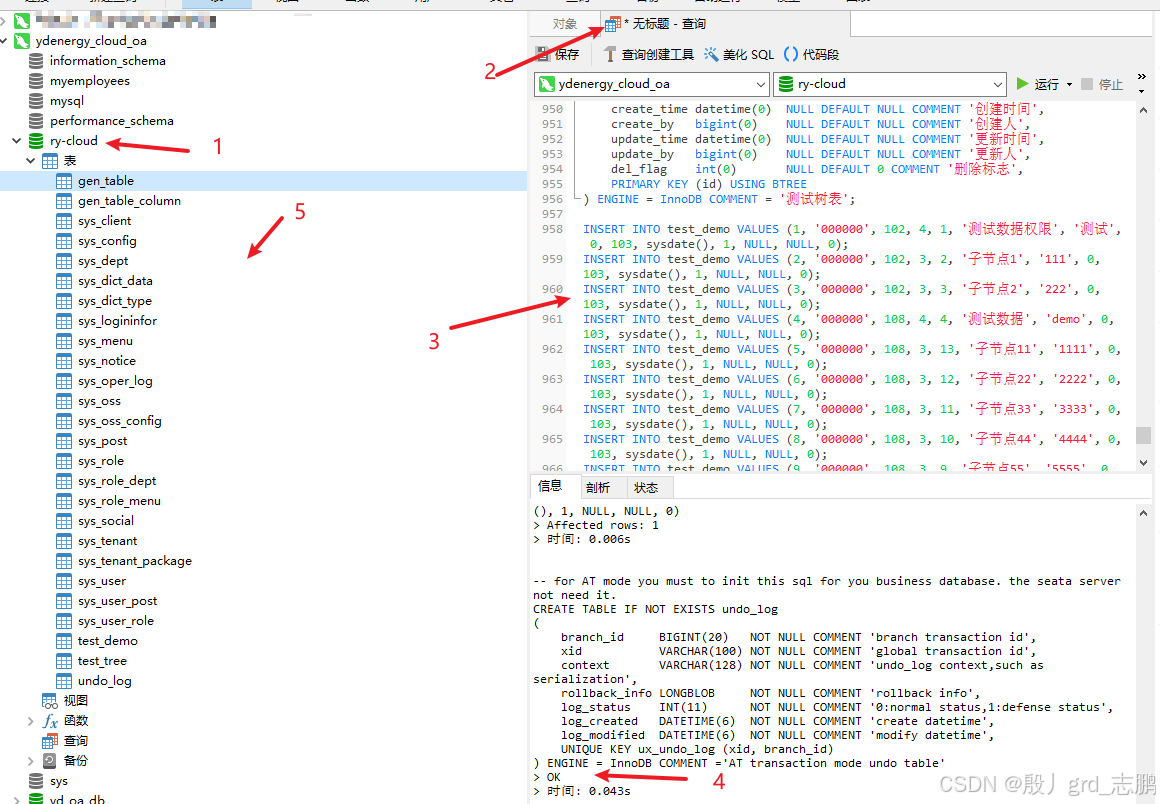Select the sys_tenant_package table

click(x=135, y=561)
